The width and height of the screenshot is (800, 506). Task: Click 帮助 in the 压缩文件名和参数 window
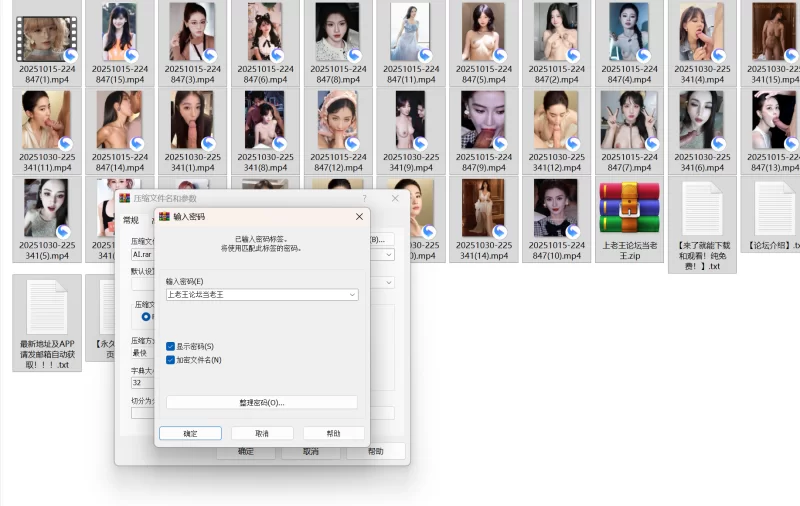(376, 451)
